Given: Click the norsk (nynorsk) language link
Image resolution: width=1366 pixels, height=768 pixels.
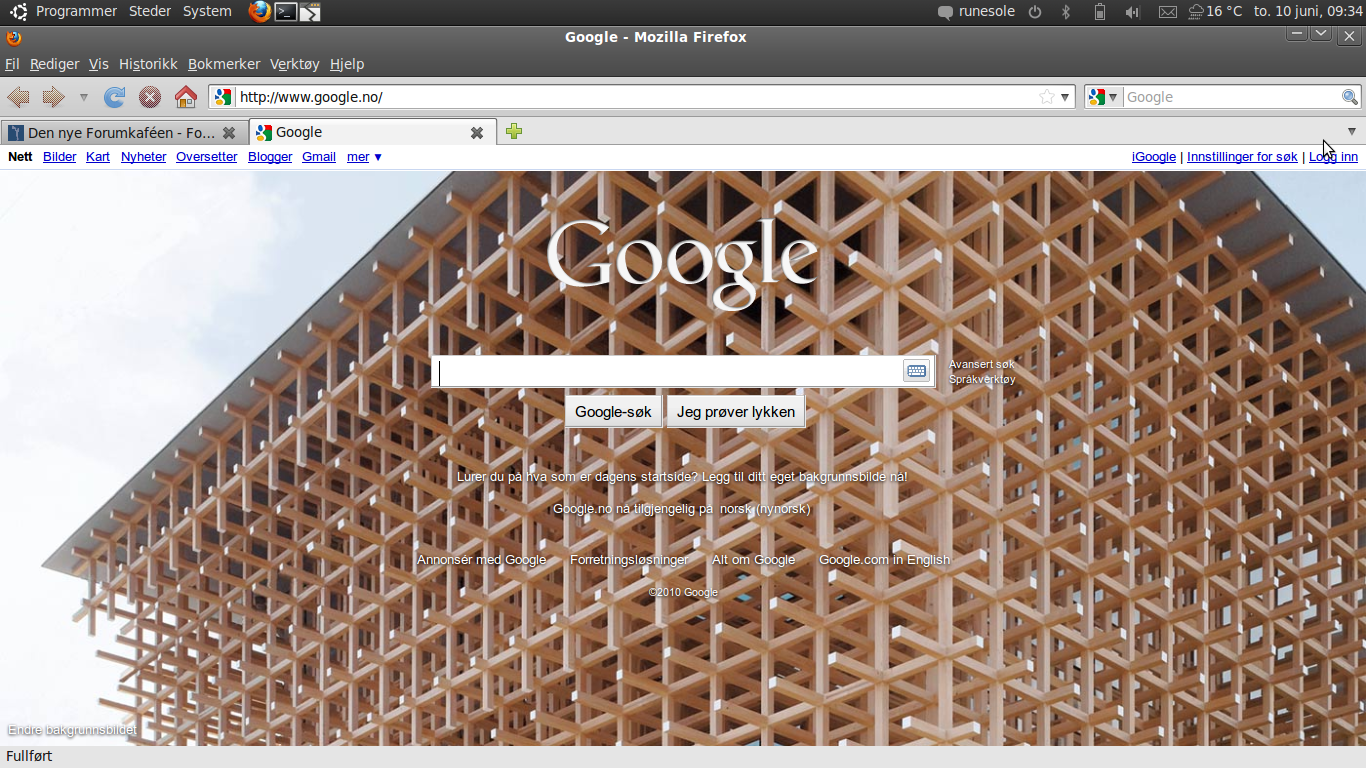Looking at the screenshot, I should [765, 509].
